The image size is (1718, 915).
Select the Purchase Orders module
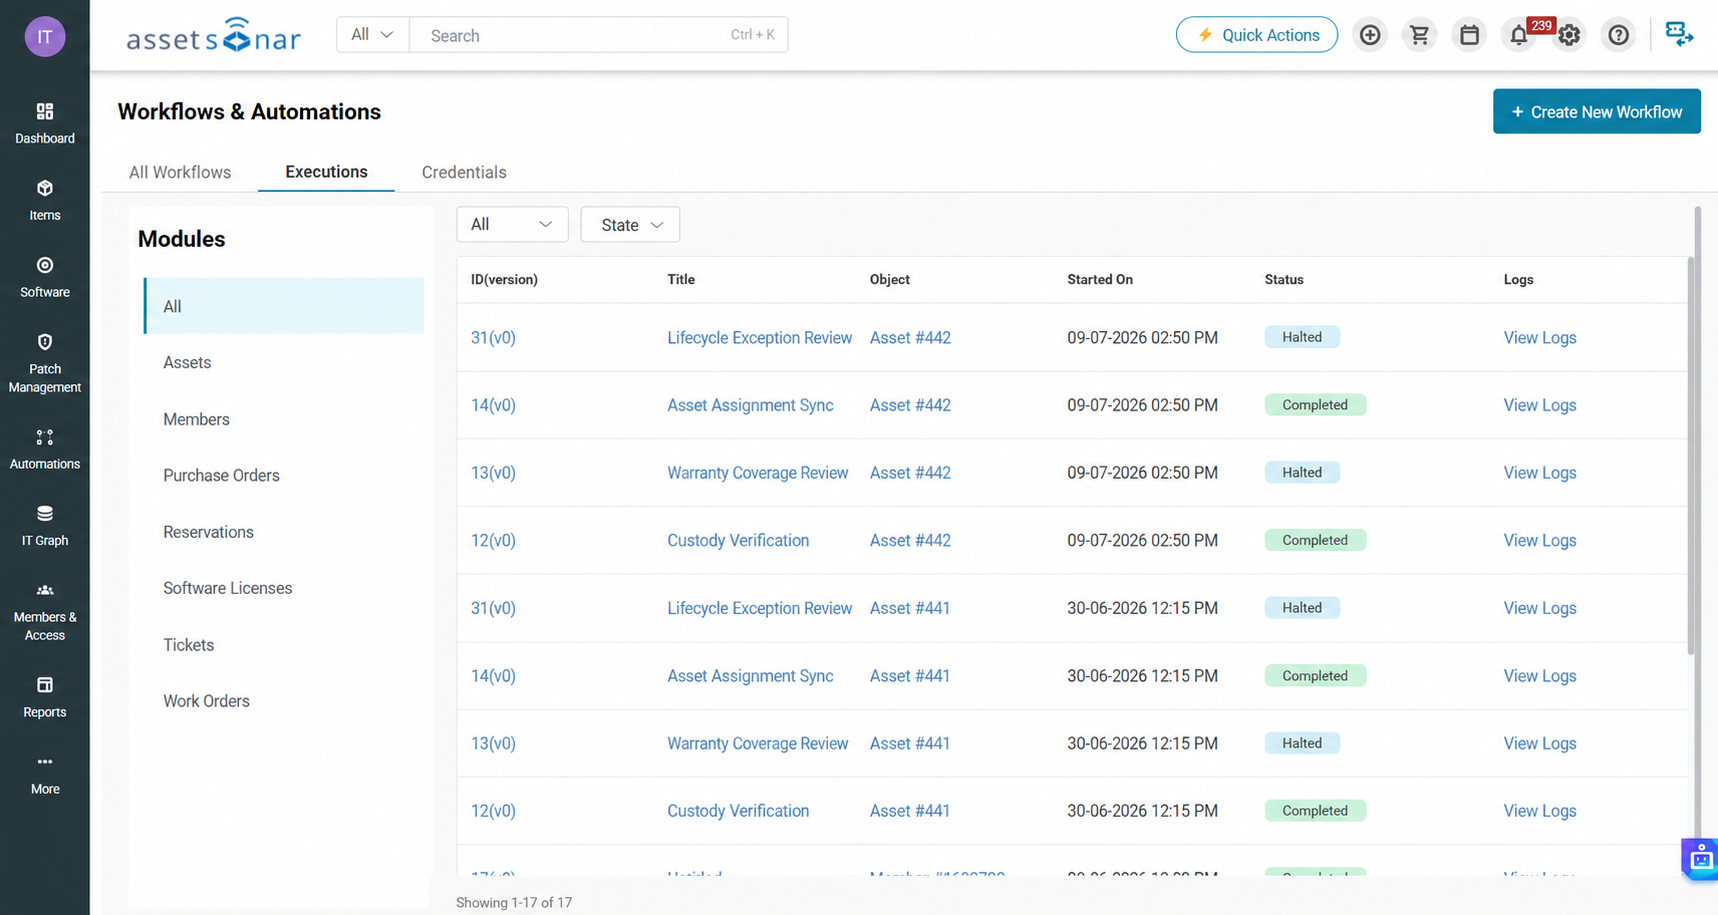(221, 475)
